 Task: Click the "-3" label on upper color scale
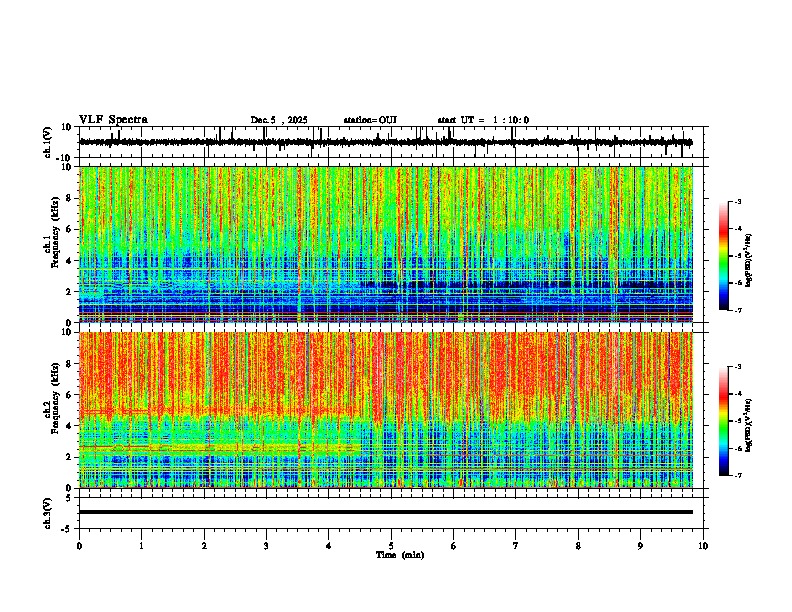737,202
